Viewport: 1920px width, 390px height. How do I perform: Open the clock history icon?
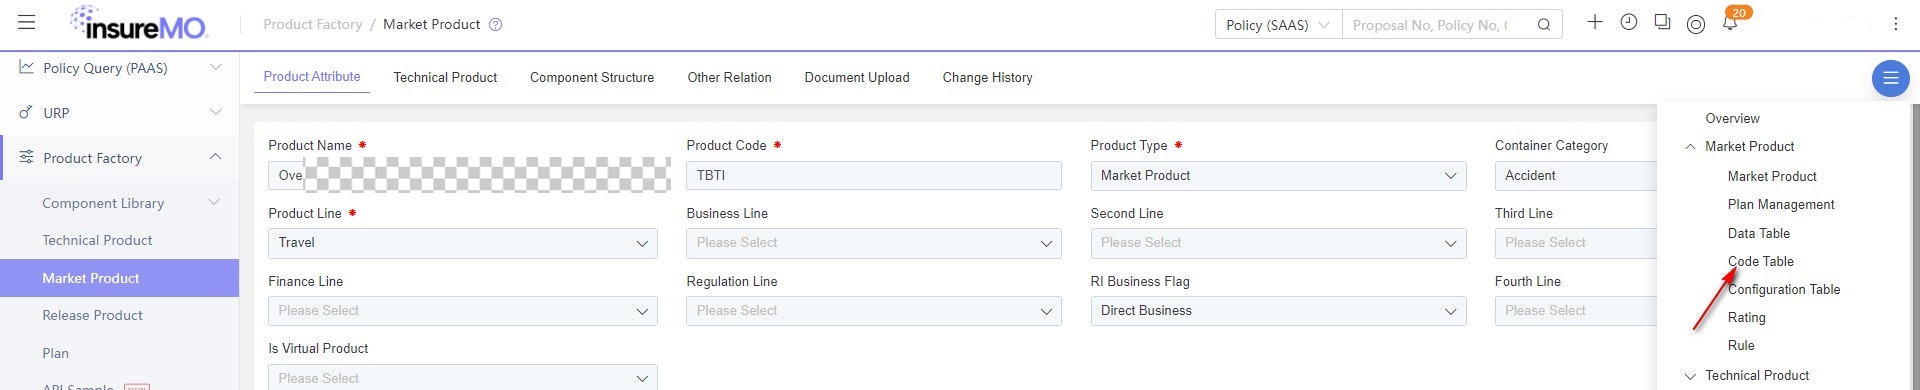pos(1629,22)
